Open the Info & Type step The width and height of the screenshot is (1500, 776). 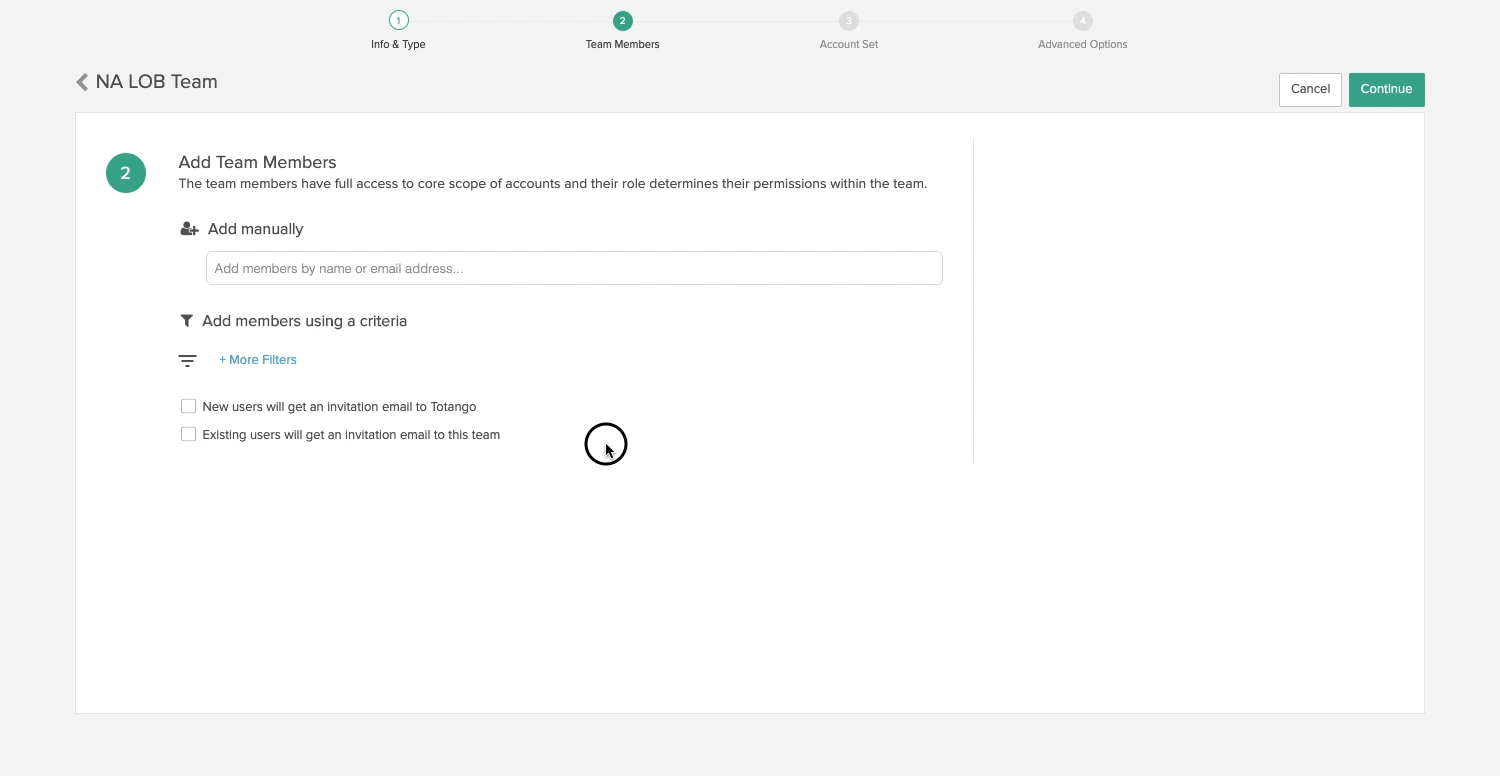pos(398,44)
